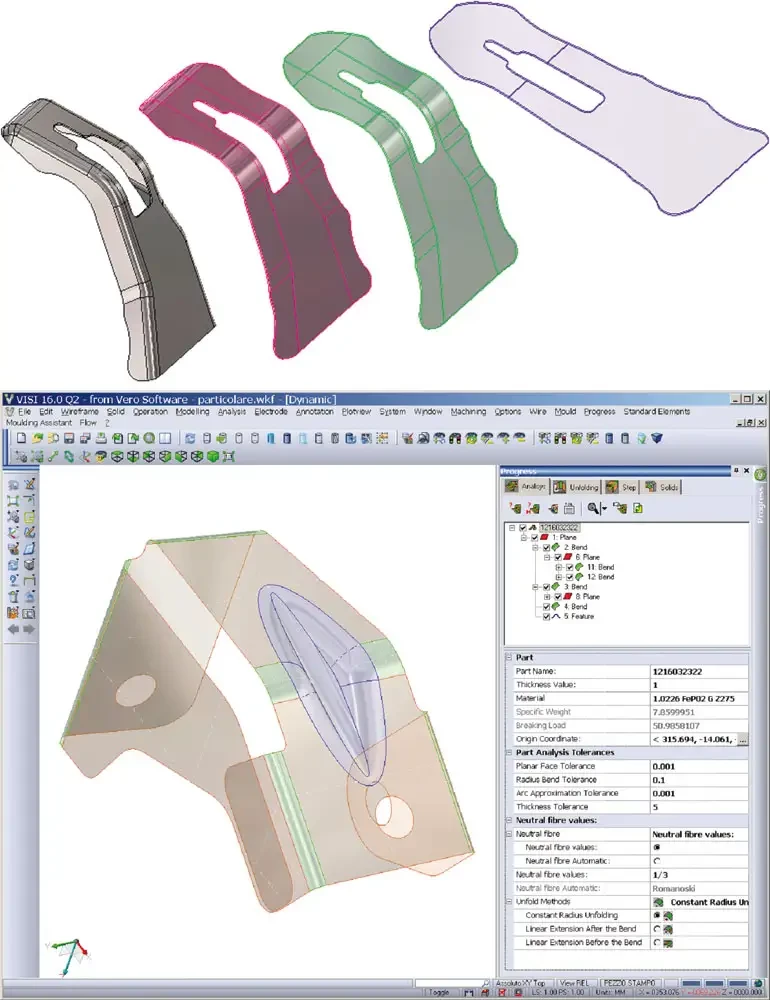Switch to the Unfolding tab
770x1000 pixels.
tap(577, 487)
